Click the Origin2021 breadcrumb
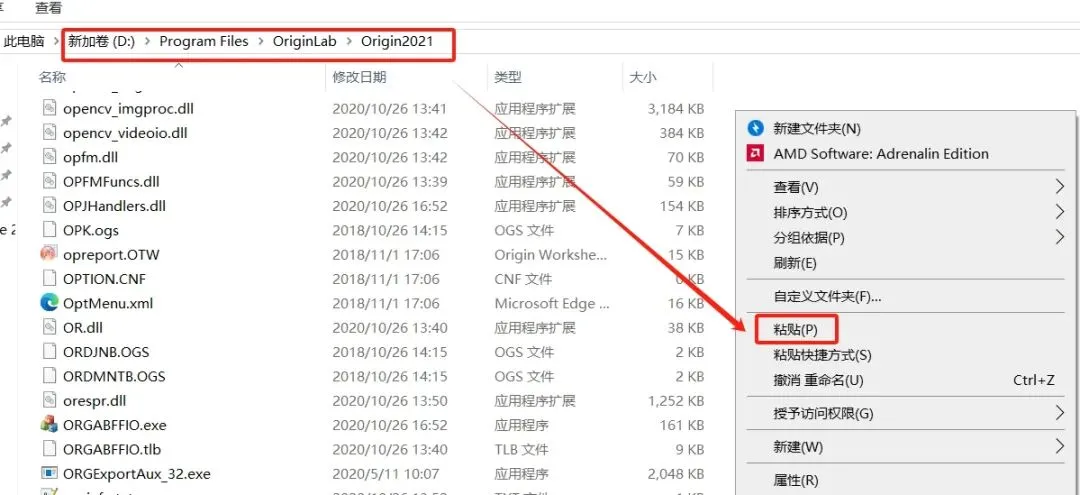 click(x=397, y=41)
